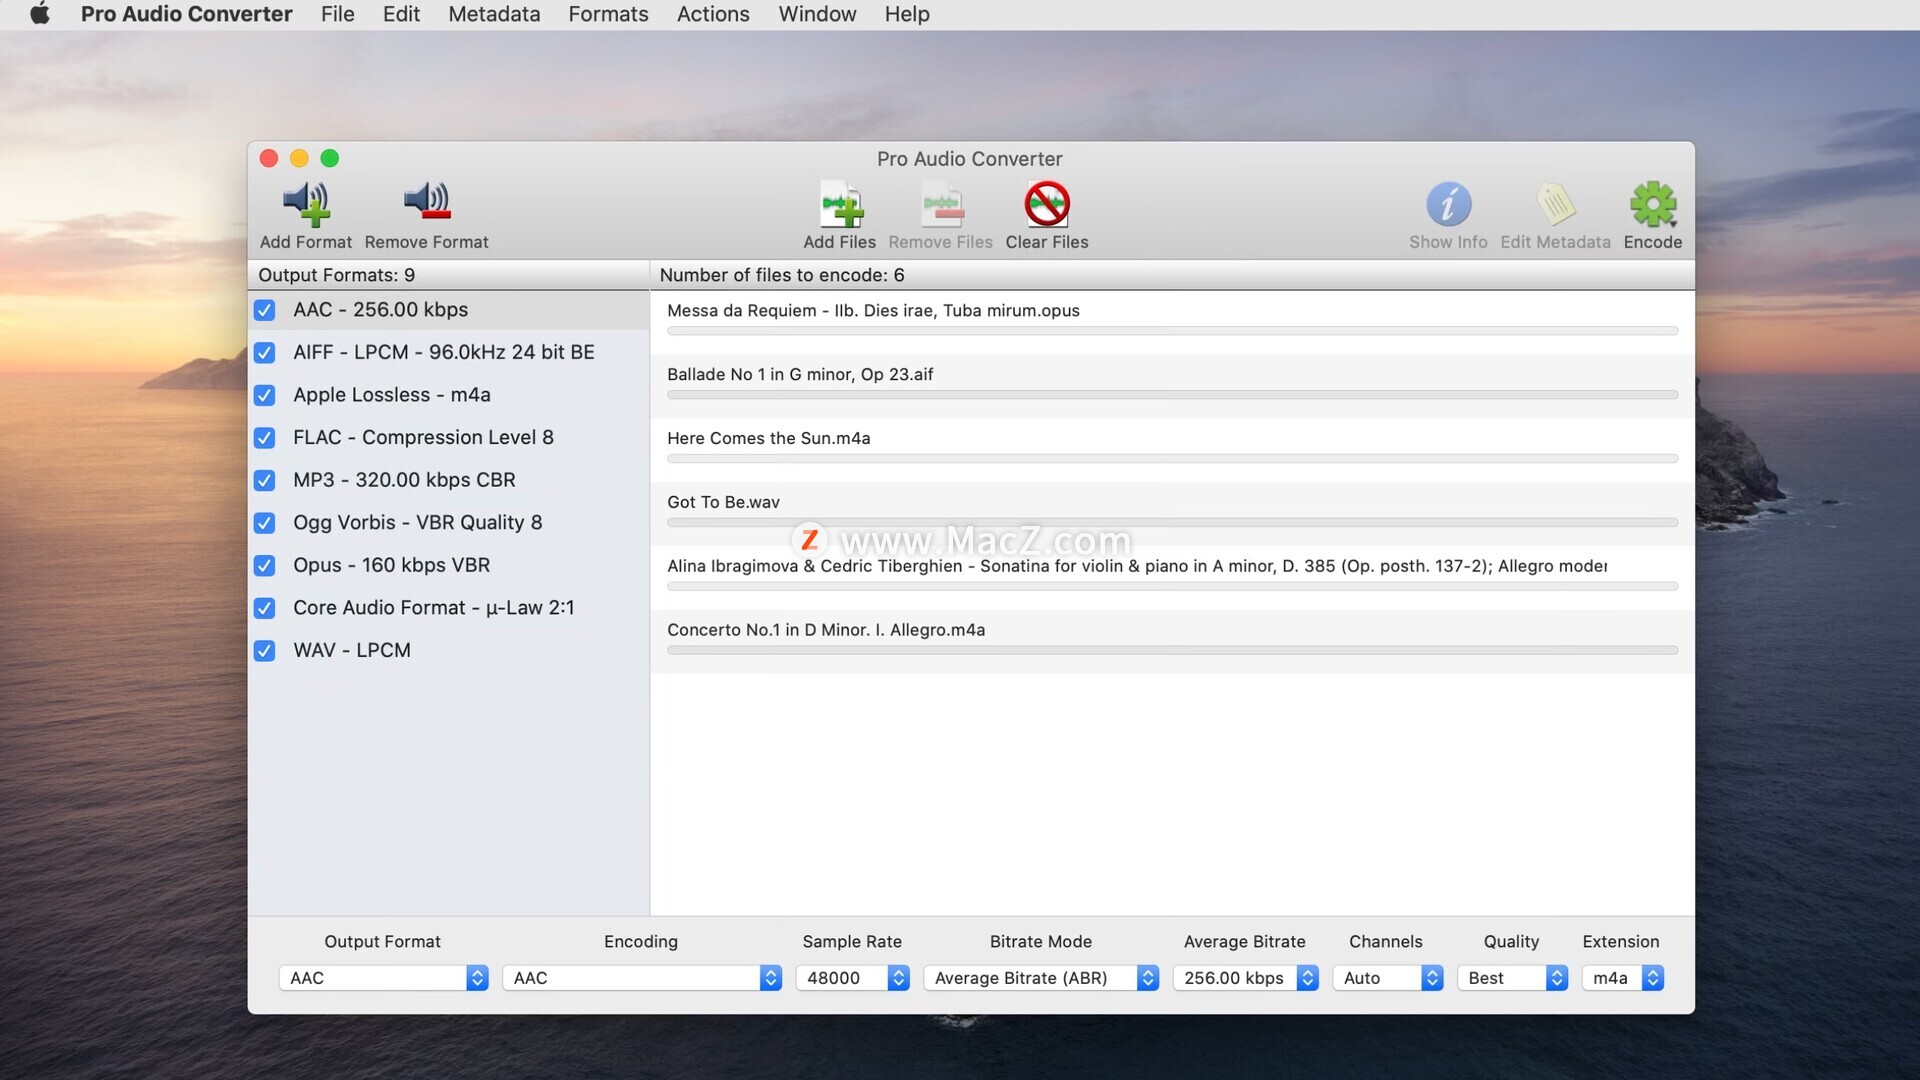This screenshot has width=1920, height=1080.
Task: Select the WAV - LPCM row text
Action: [352, 651]
